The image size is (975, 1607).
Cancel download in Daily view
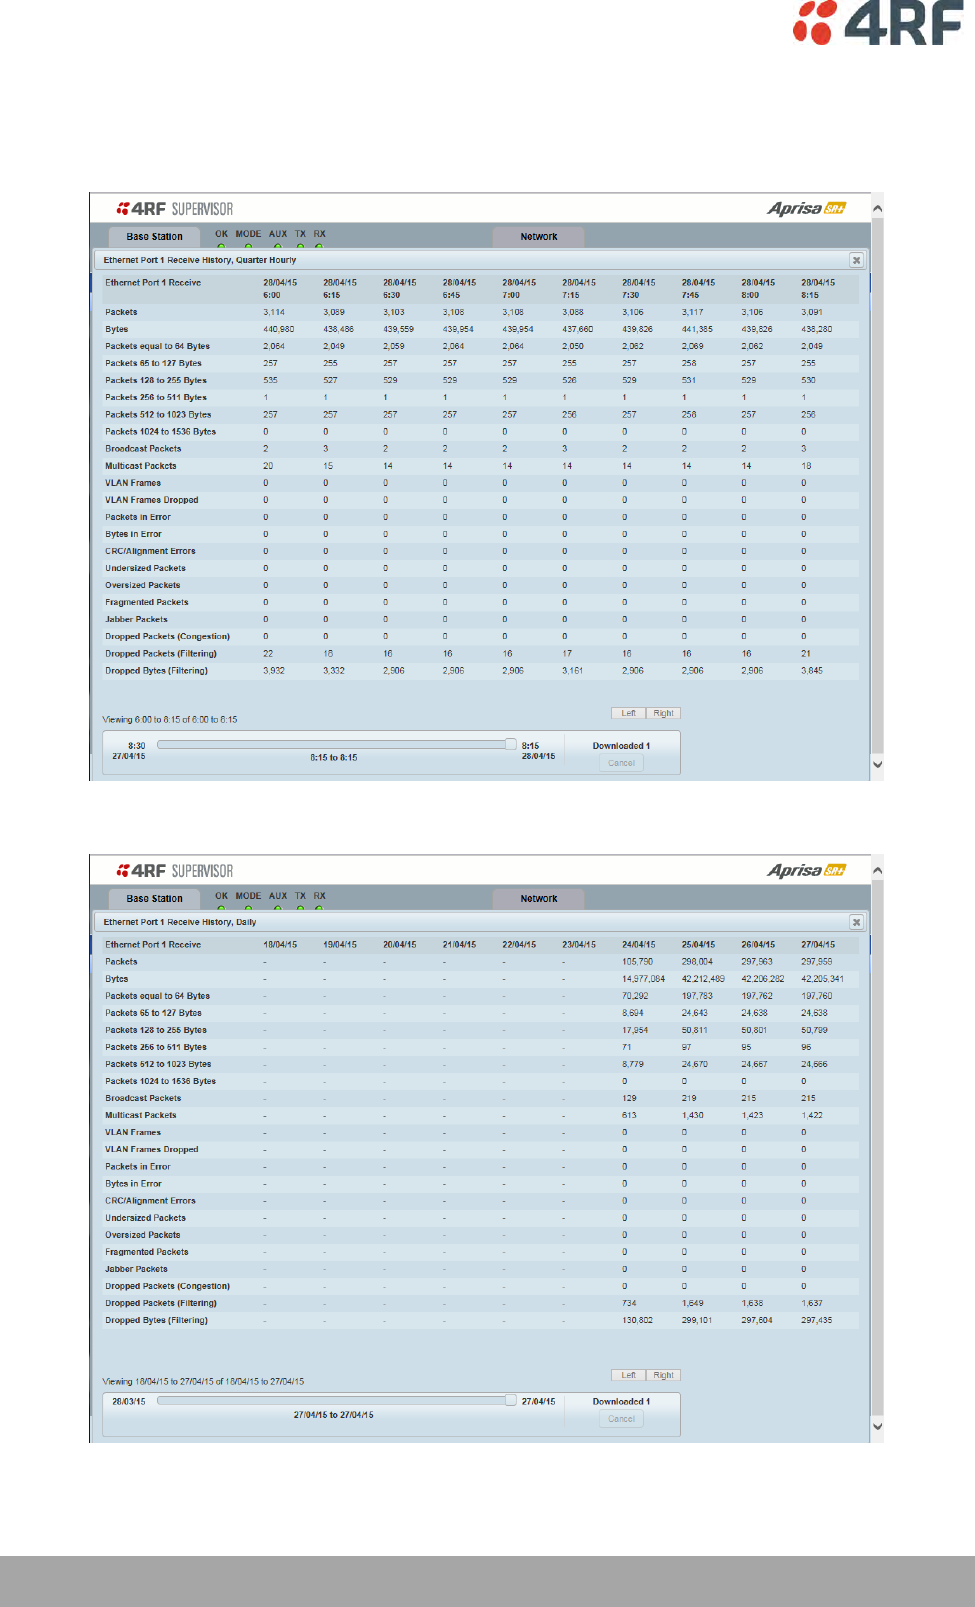pos(621,1419)
